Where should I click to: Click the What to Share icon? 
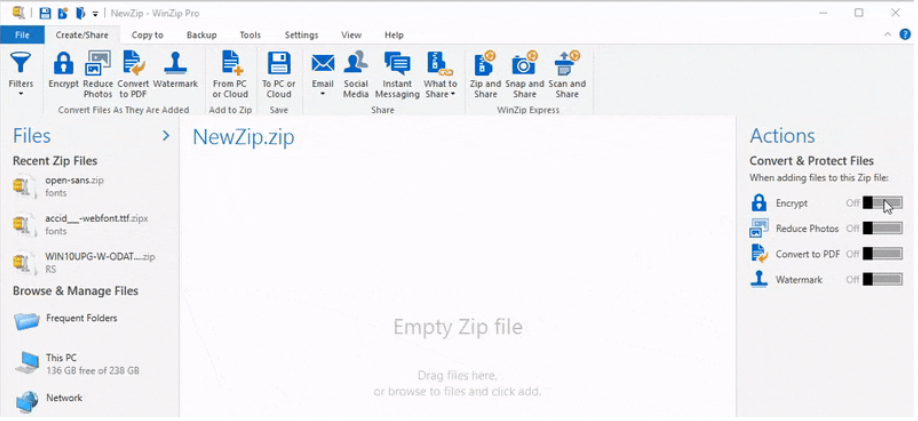(440, 63)
